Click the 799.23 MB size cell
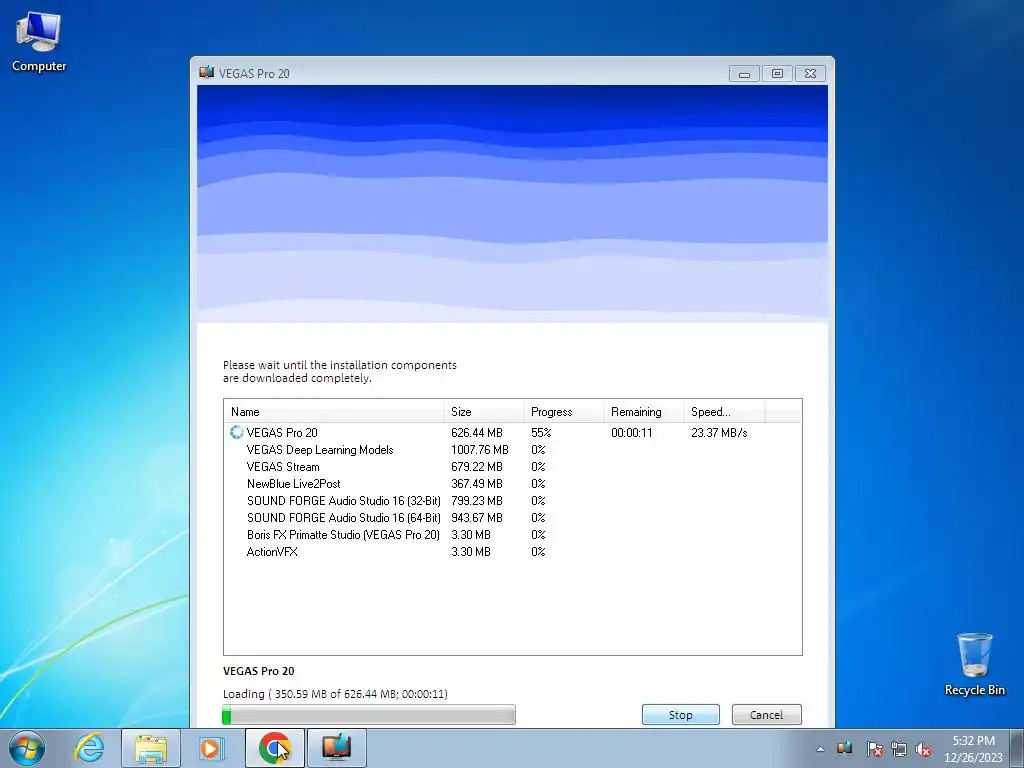 pyautogui.click(x=477, y=500)
